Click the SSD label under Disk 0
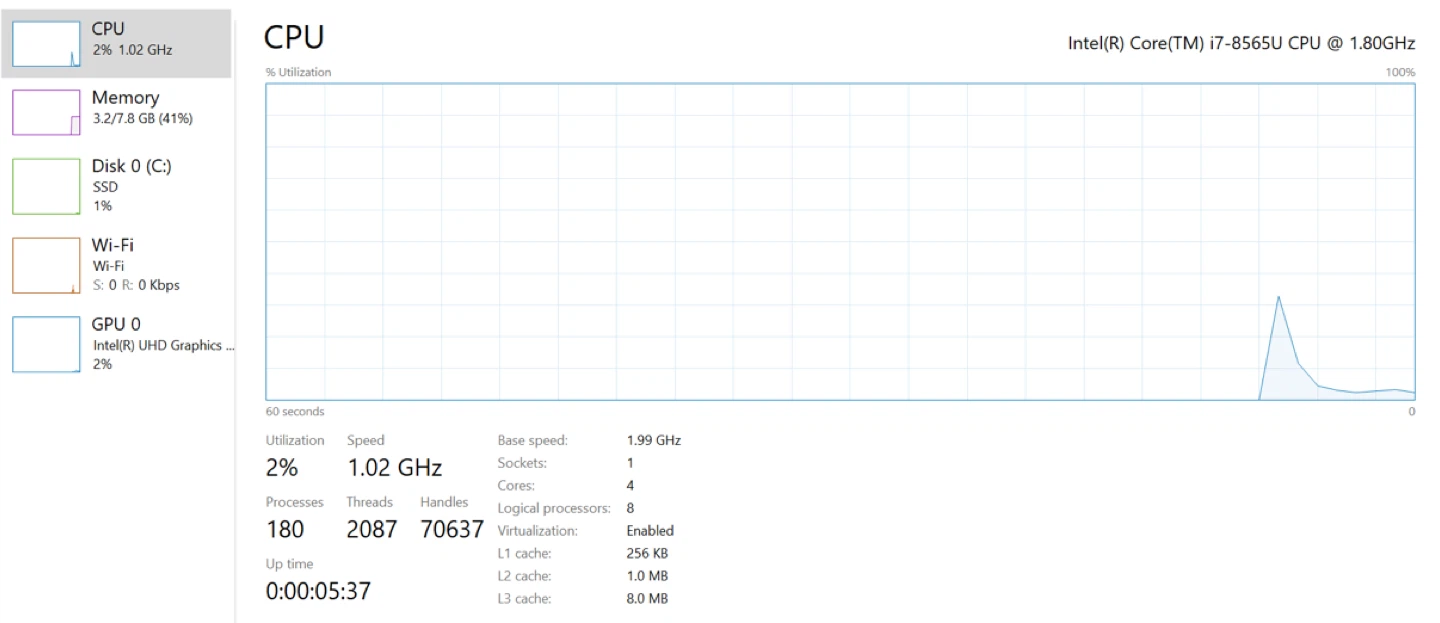Viewport: 1440px width, 623px height. point(105,186)
